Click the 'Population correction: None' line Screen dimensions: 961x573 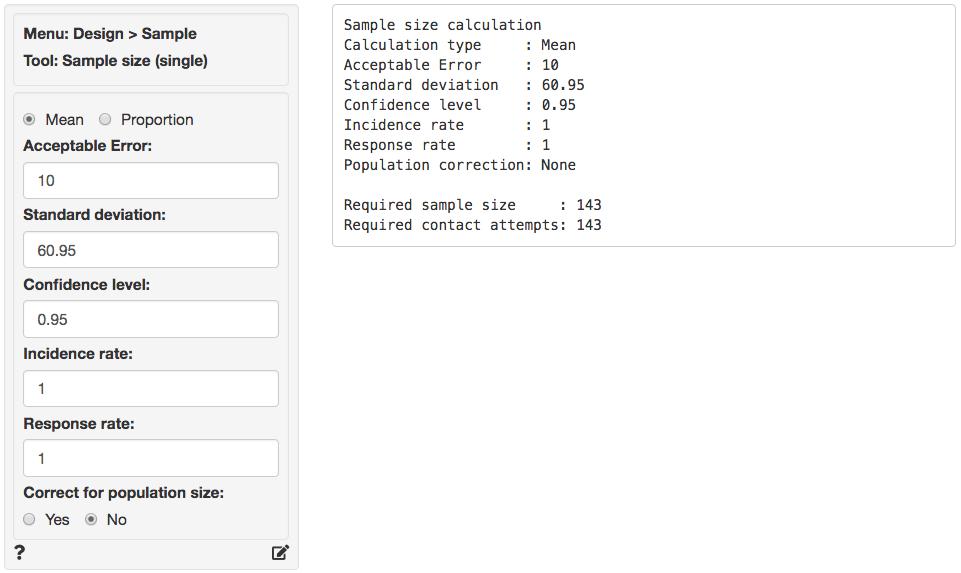click(460, 165)
